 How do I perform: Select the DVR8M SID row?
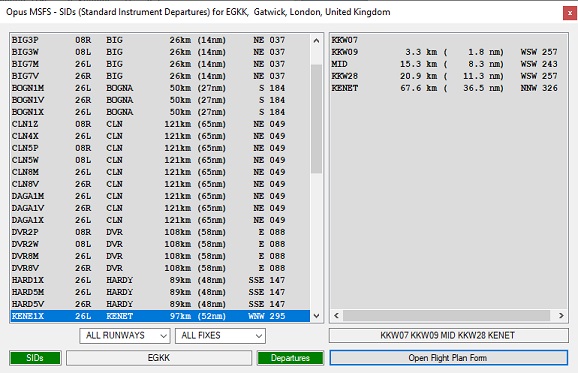[160, 256]
